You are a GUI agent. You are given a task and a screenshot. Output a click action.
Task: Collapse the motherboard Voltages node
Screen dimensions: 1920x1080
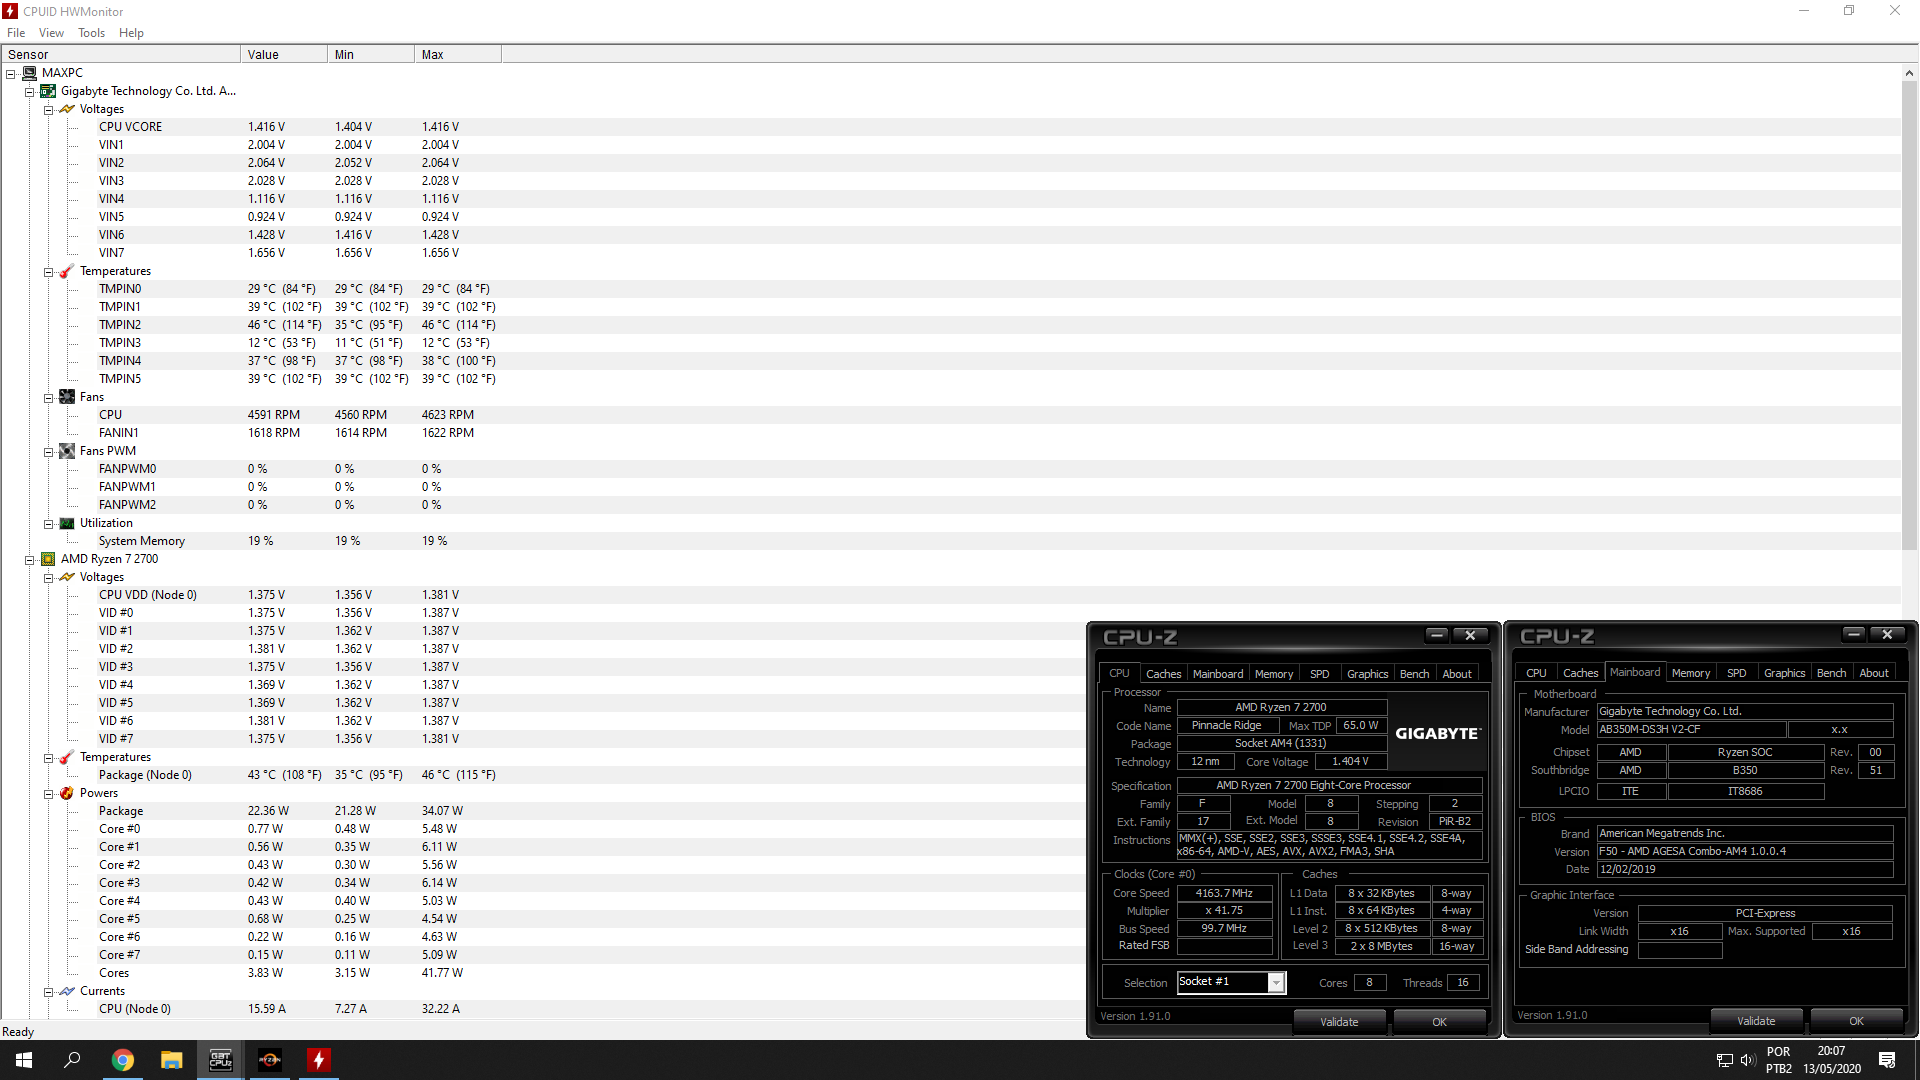click(x=48, y=110)
